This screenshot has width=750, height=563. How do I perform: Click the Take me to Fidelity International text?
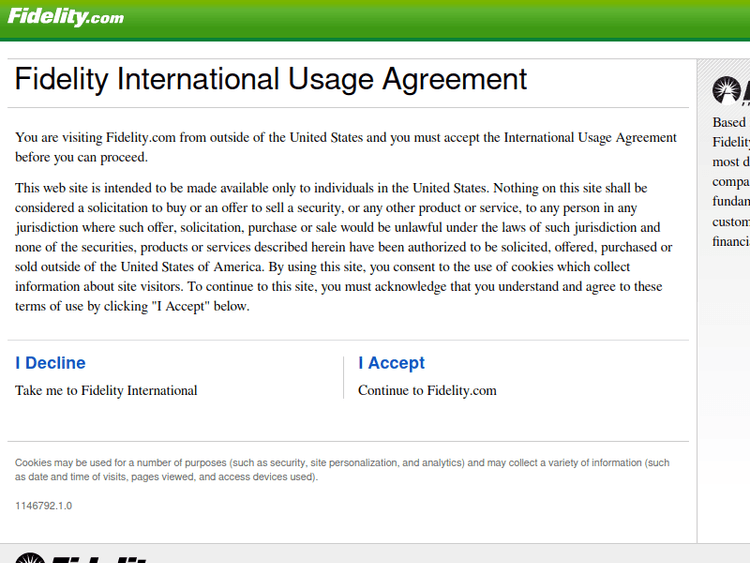click(x=106, y=390)
